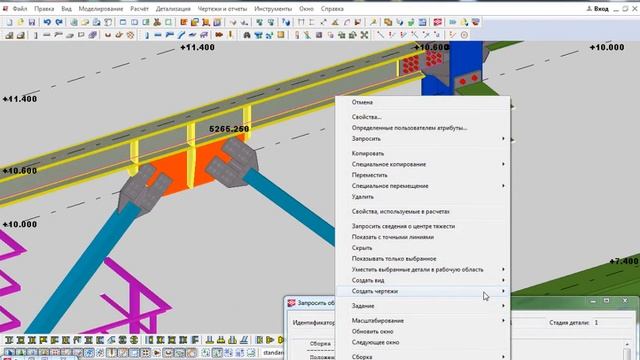Open component catalog binoculars icon

pyautogui.click(x=247, y=35)
